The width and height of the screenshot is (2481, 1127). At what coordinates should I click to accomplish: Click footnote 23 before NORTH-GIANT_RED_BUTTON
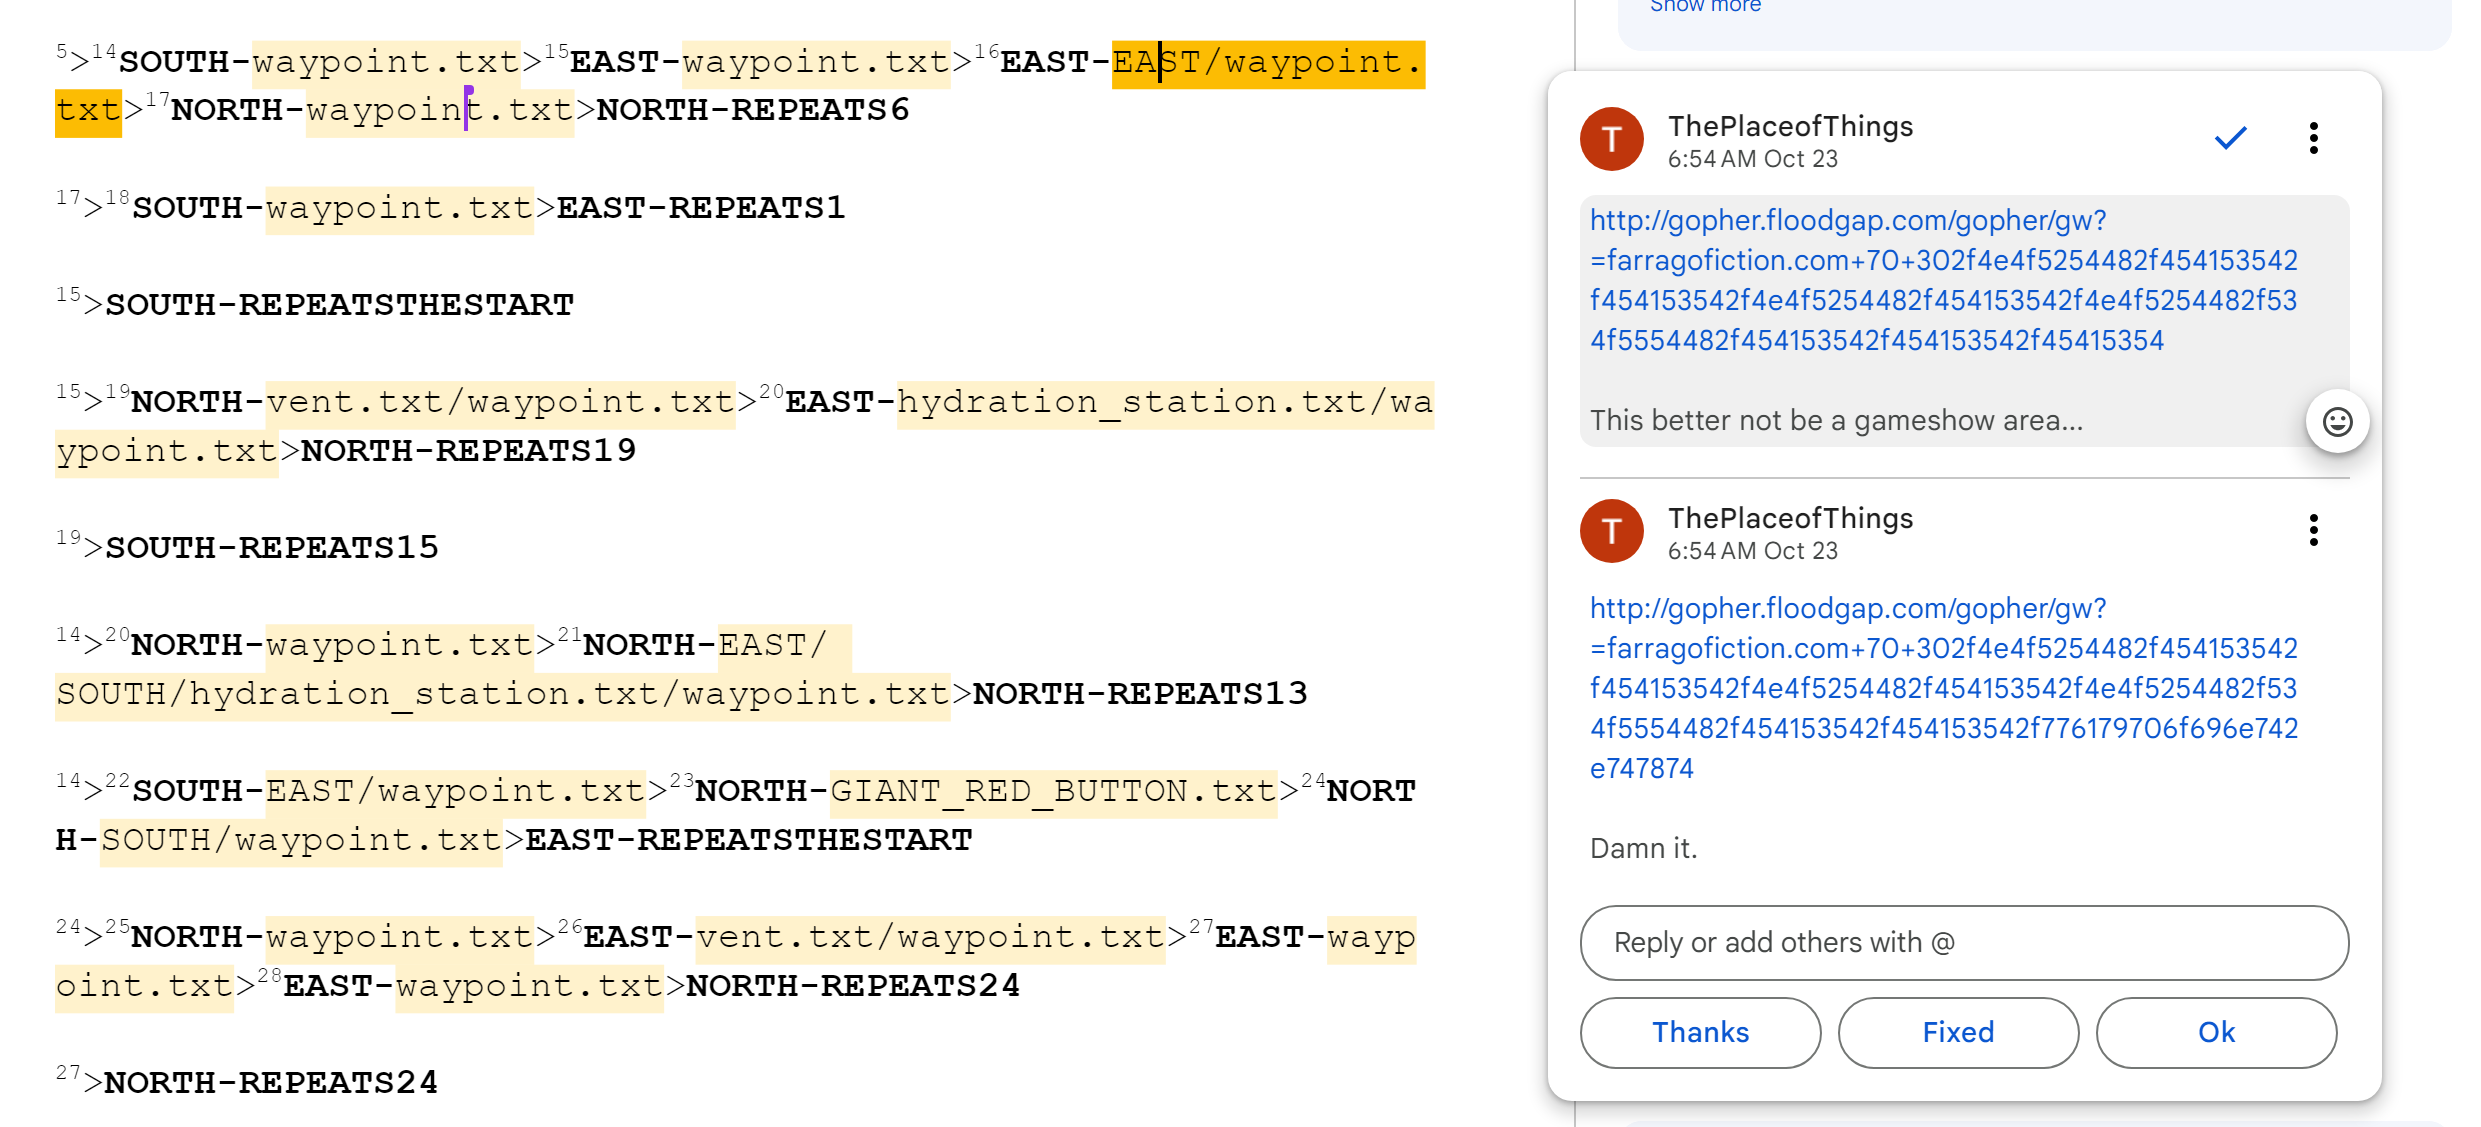click(x=681, y=781)
